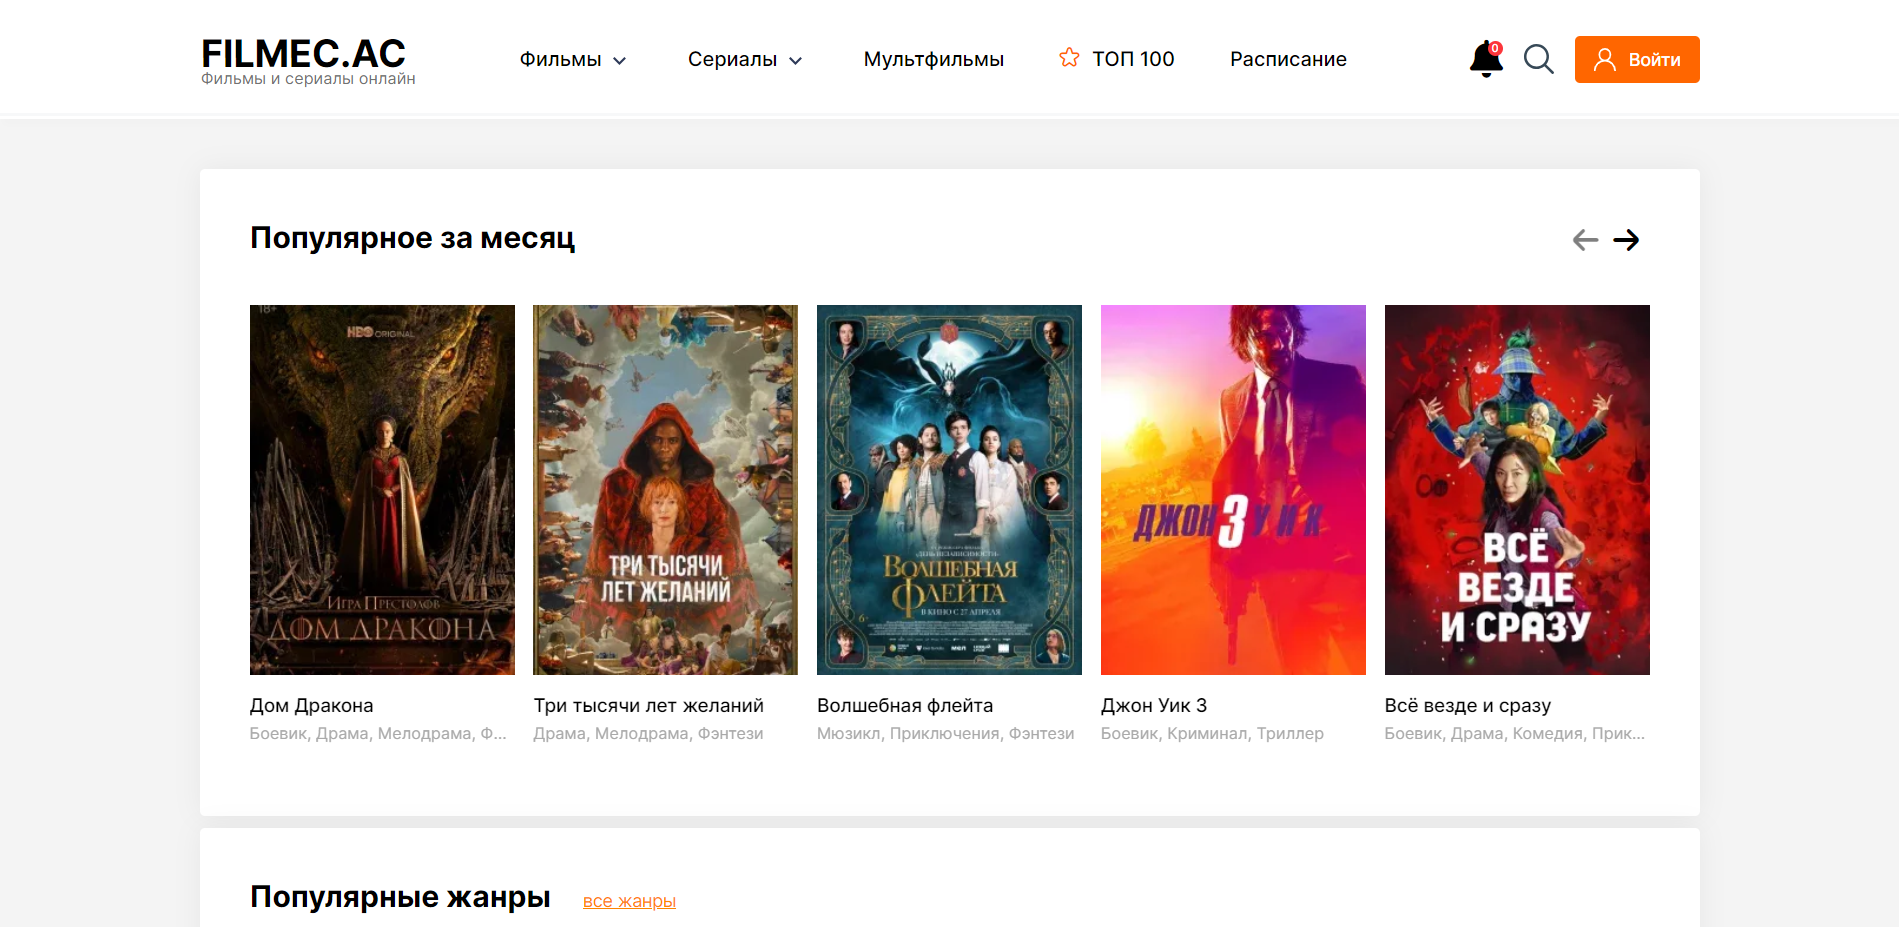Viewport: 1899px width, 927px height.
Task: Click the Фильмы и сериалы онлайн tagline
Action: (x=308, y=79)
